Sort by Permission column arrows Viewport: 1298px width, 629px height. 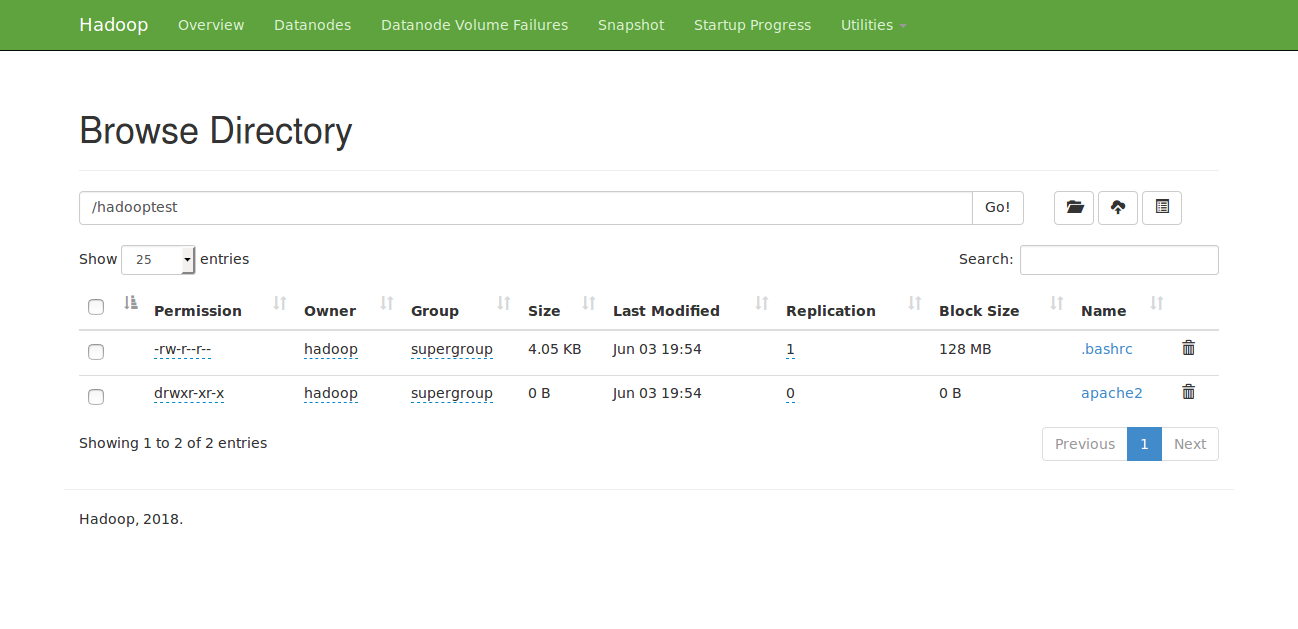point(280,303)
